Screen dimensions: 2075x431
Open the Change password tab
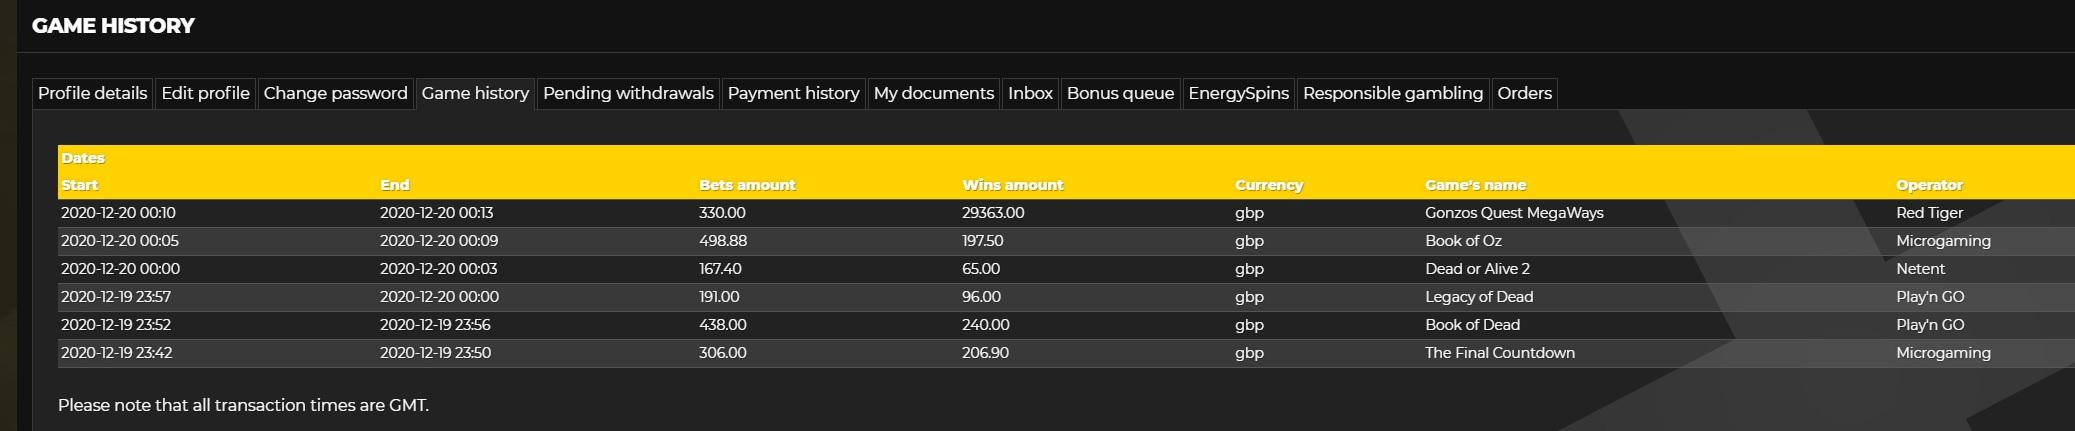click(x=335, y=93)
